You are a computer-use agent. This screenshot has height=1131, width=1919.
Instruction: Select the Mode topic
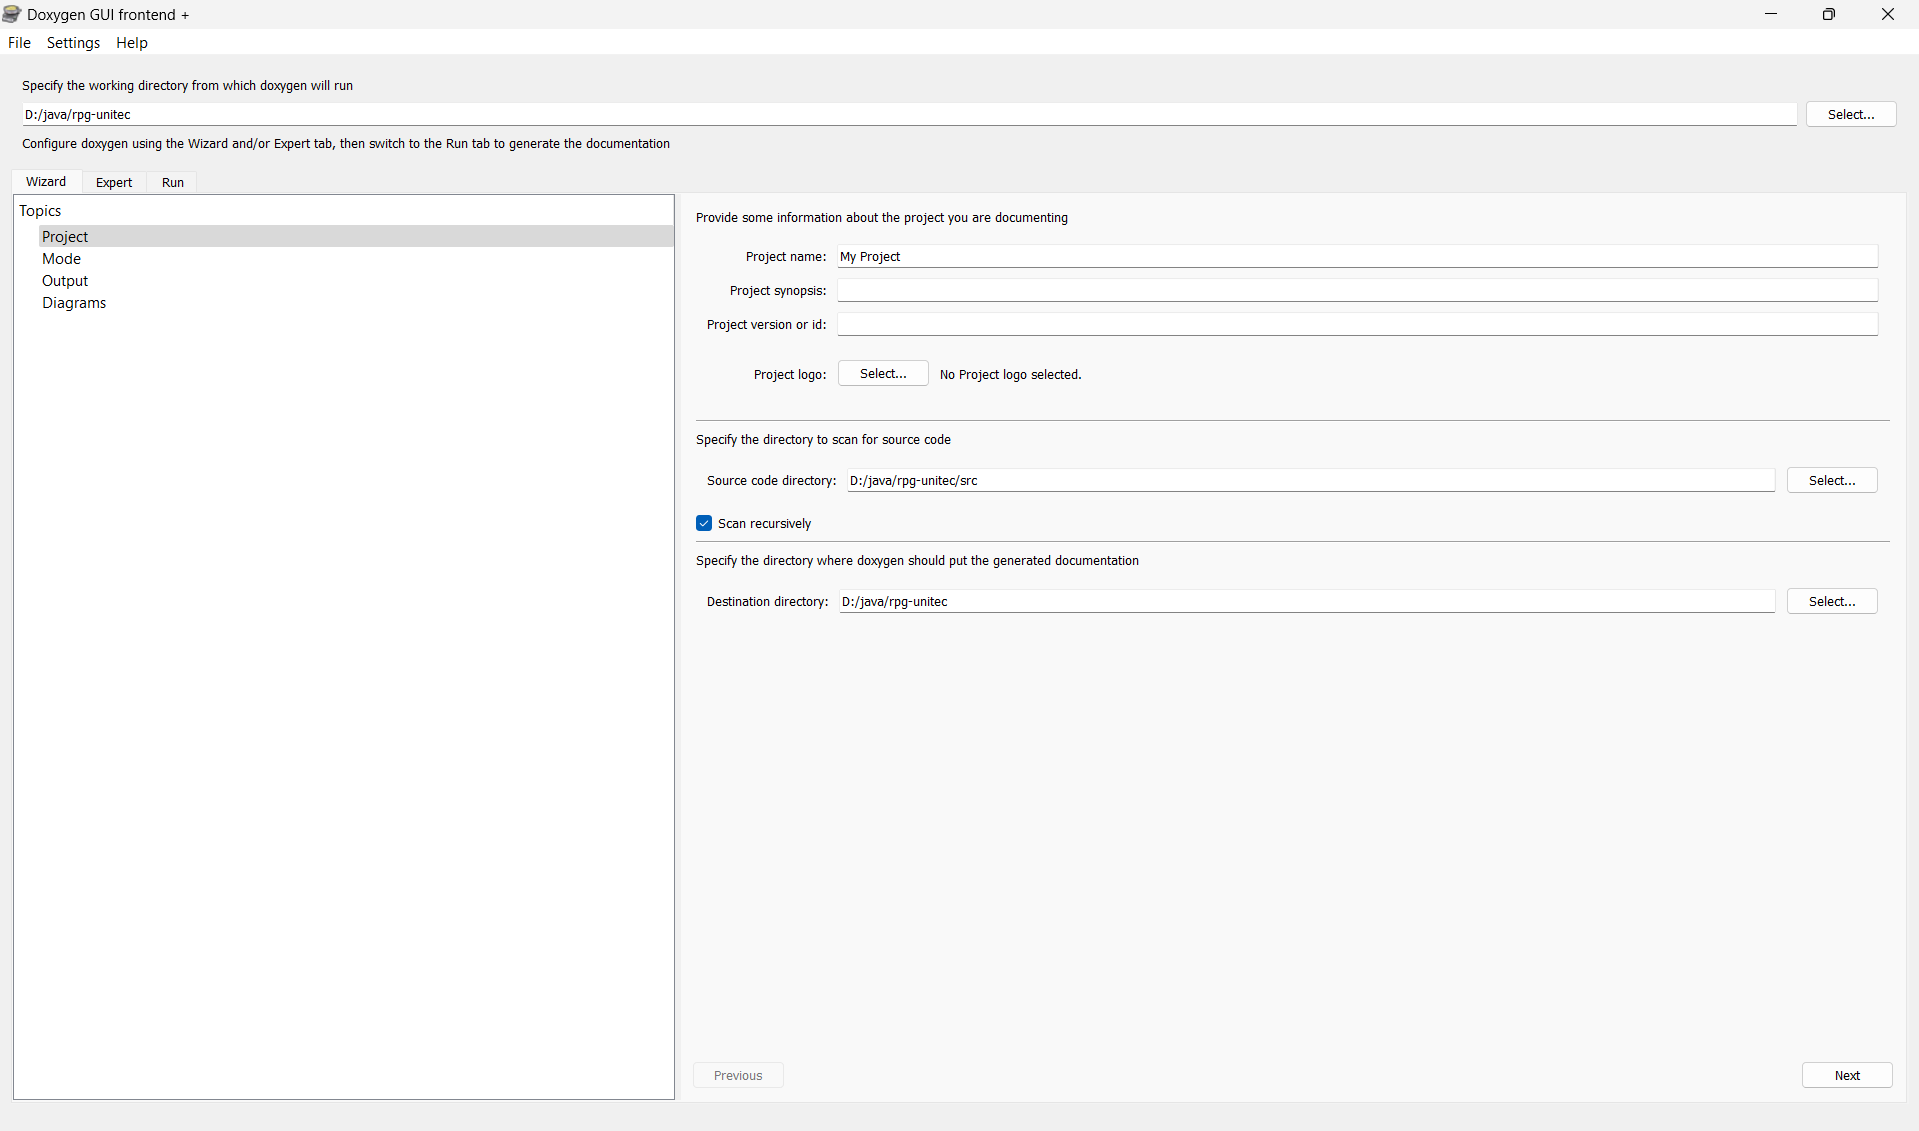[x=356, y=258]
